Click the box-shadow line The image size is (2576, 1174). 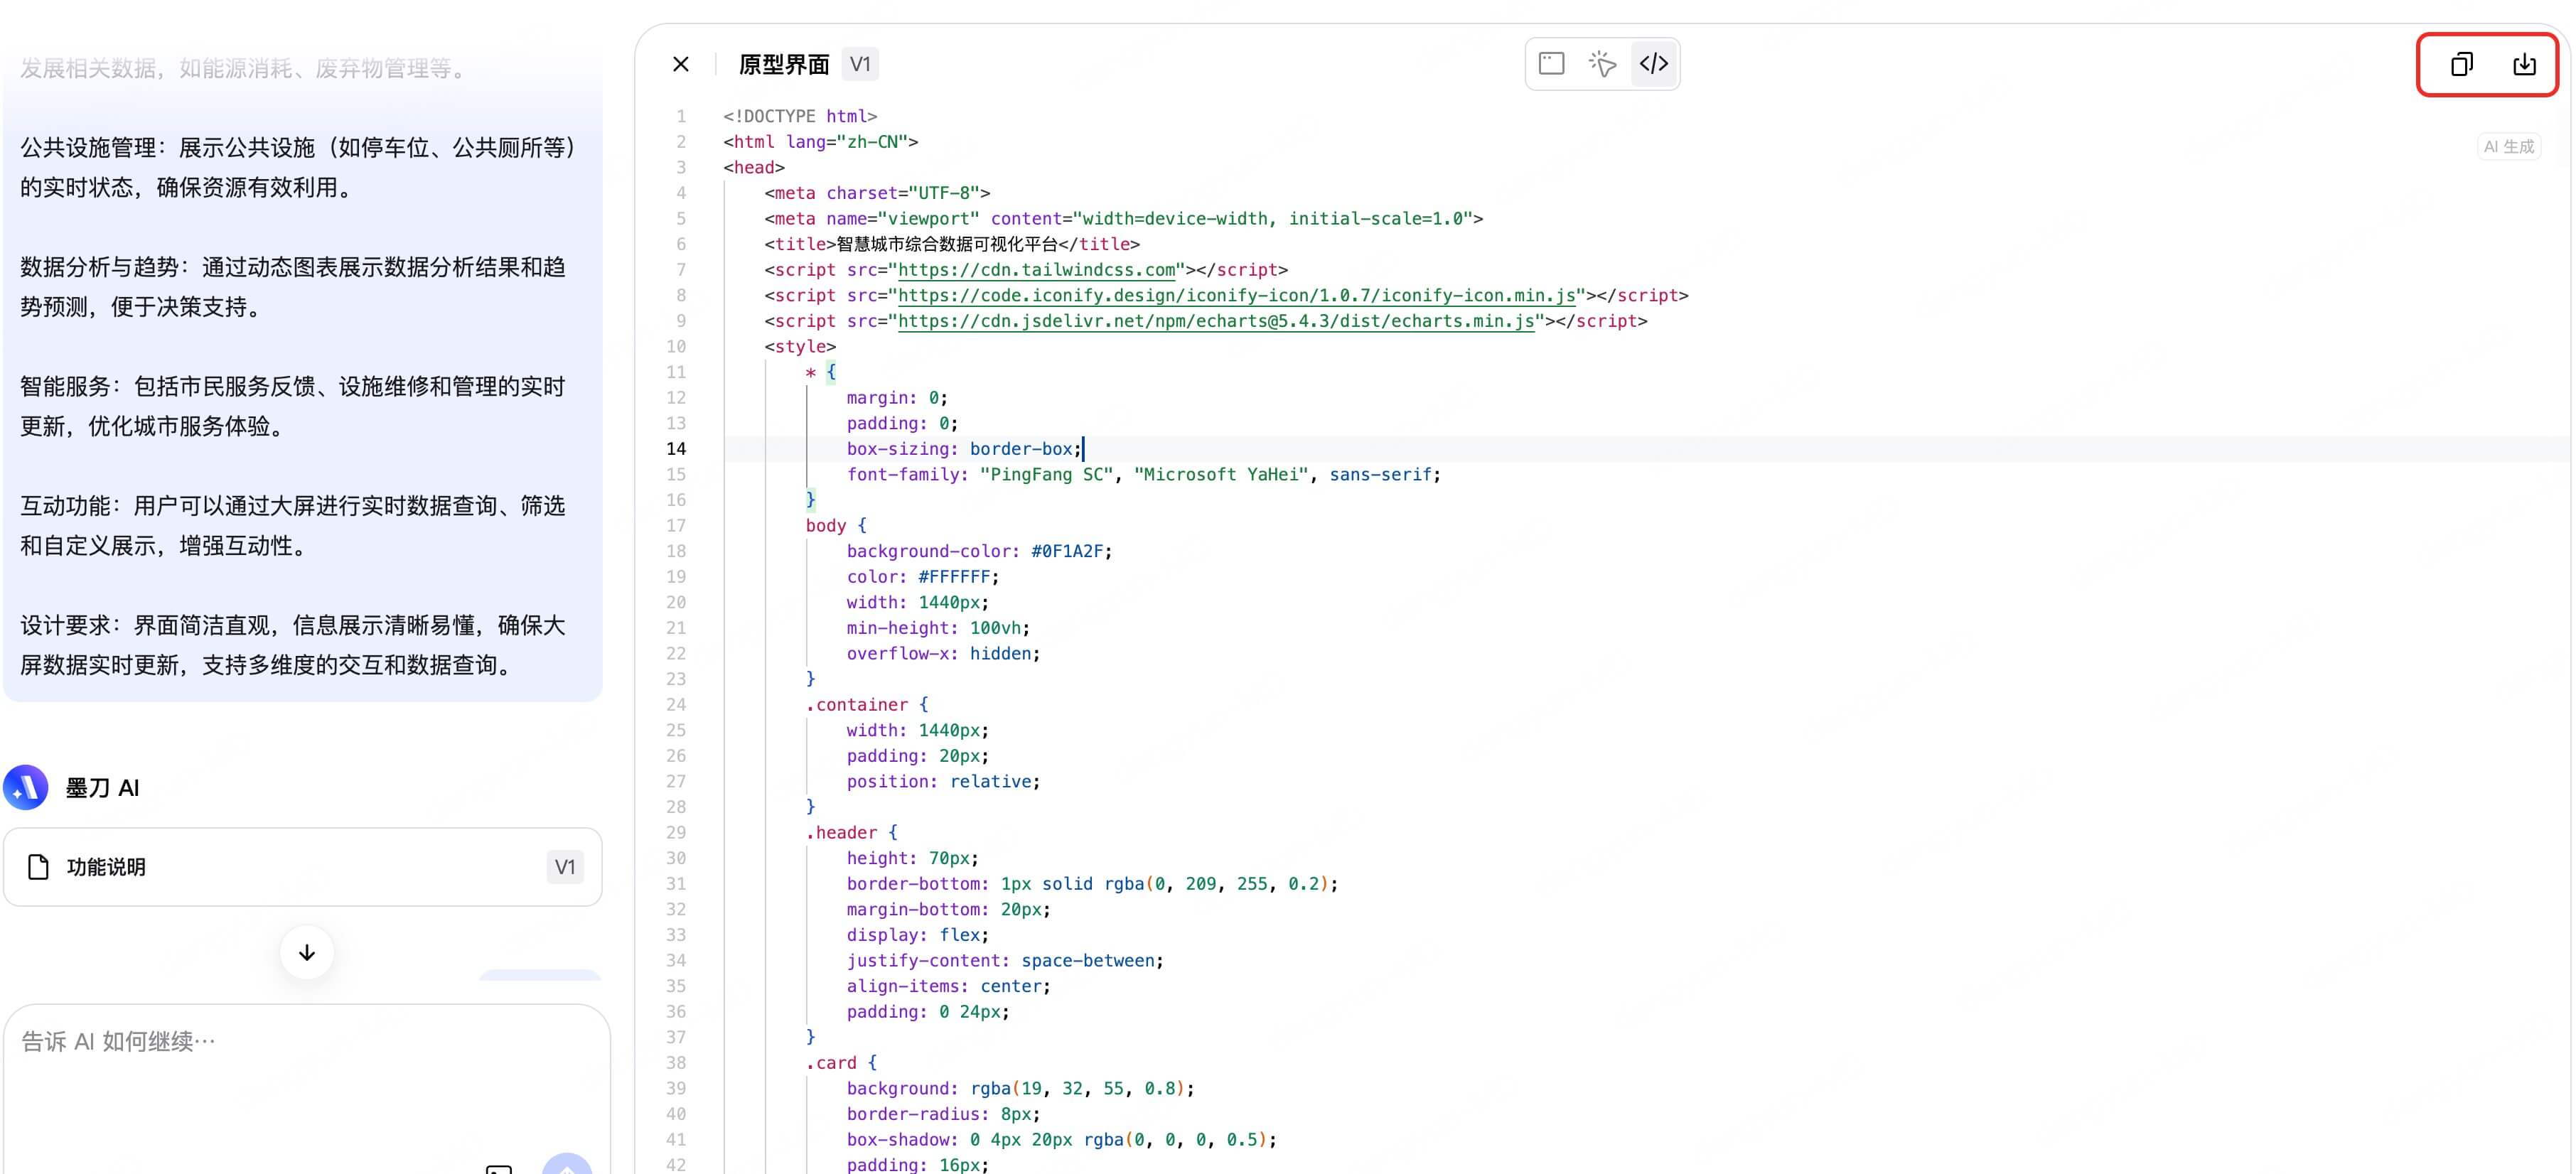coord(1062,1140)
